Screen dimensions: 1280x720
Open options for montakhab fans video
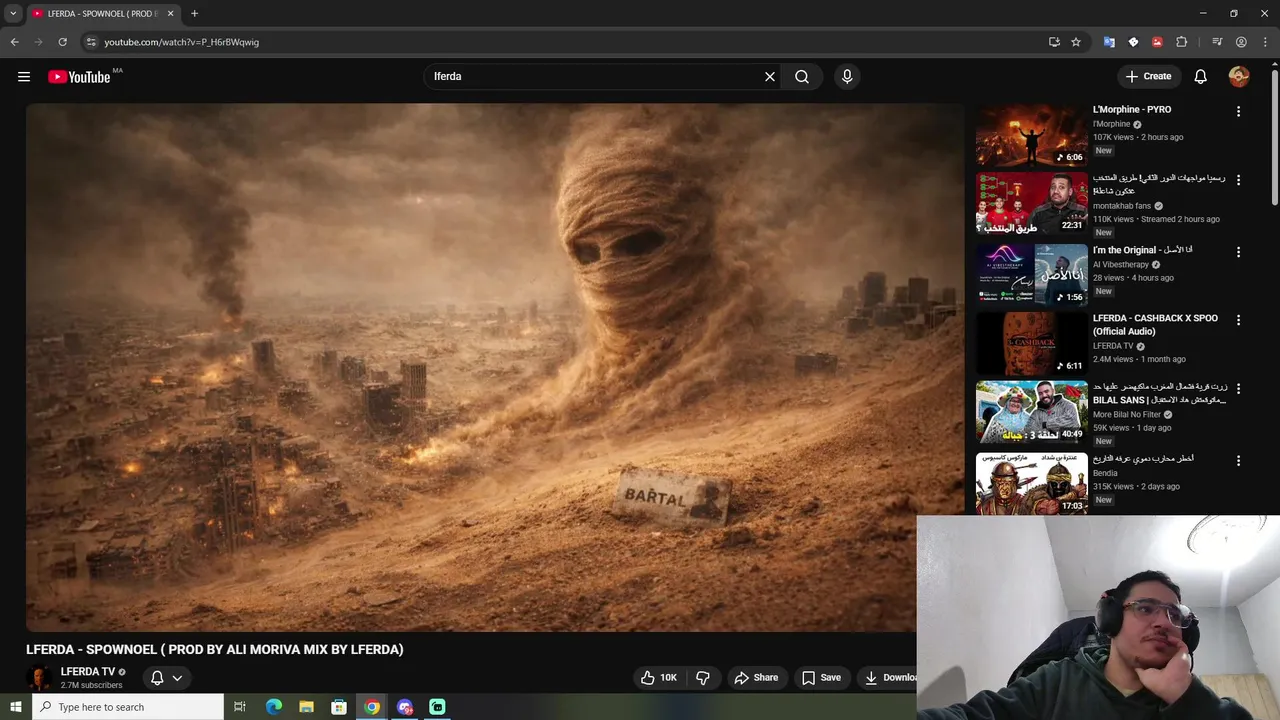click(1238, 180)
